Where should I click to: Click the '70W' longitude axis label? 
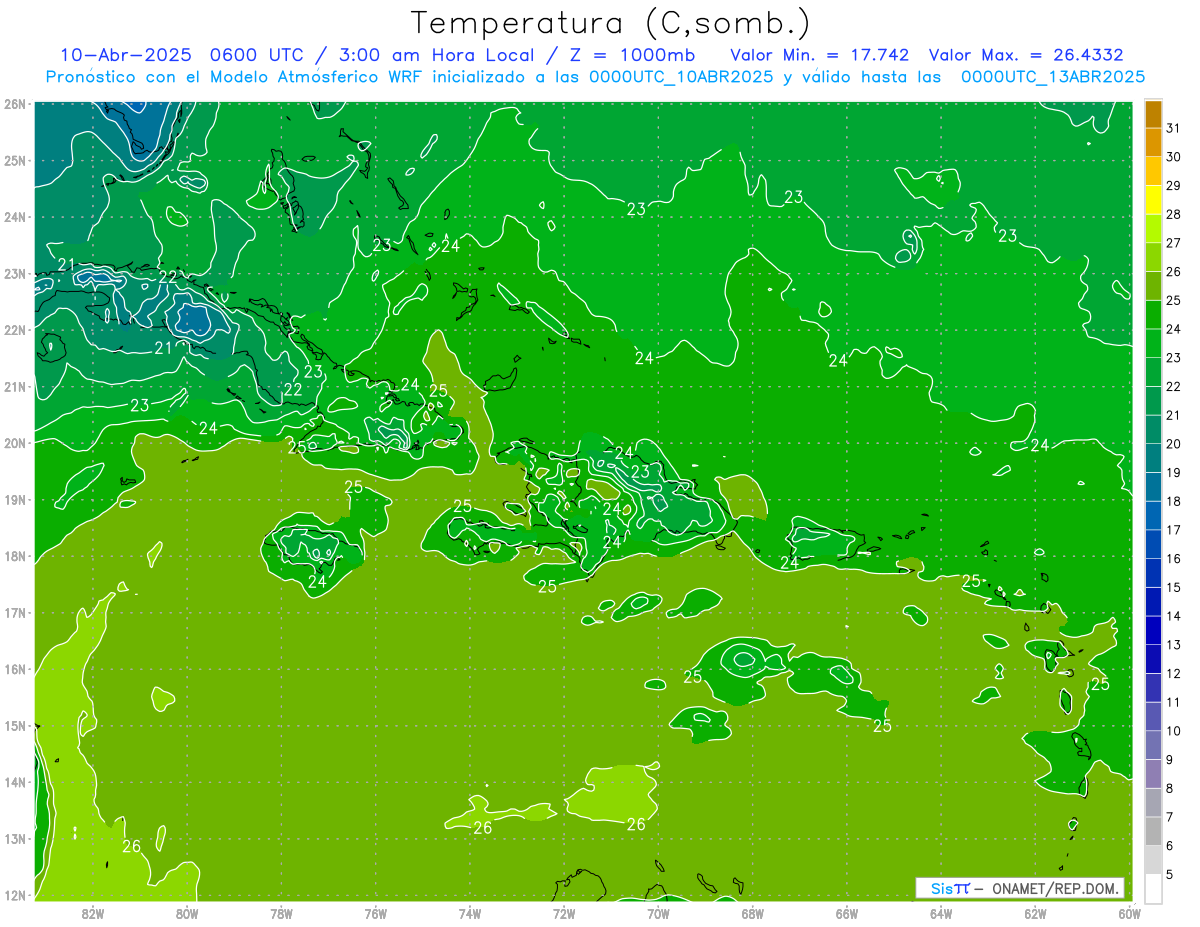click(658, 913)
